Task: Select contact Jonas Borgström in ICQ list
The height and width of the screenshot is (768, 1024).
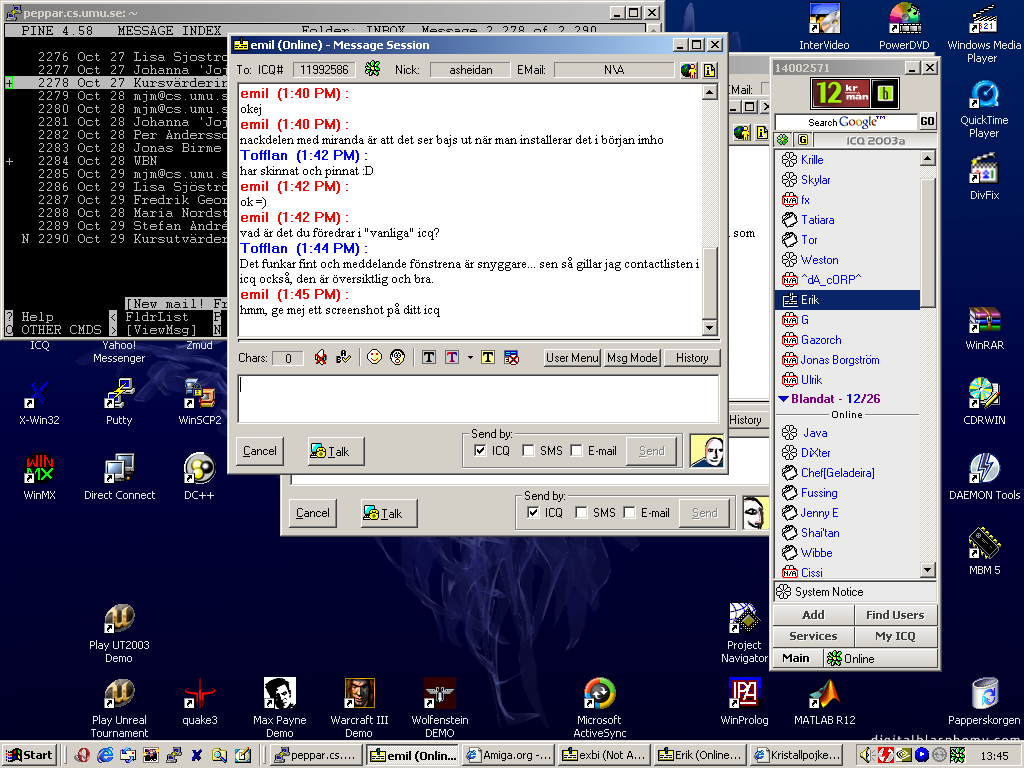Action: [x=840, y=360]
